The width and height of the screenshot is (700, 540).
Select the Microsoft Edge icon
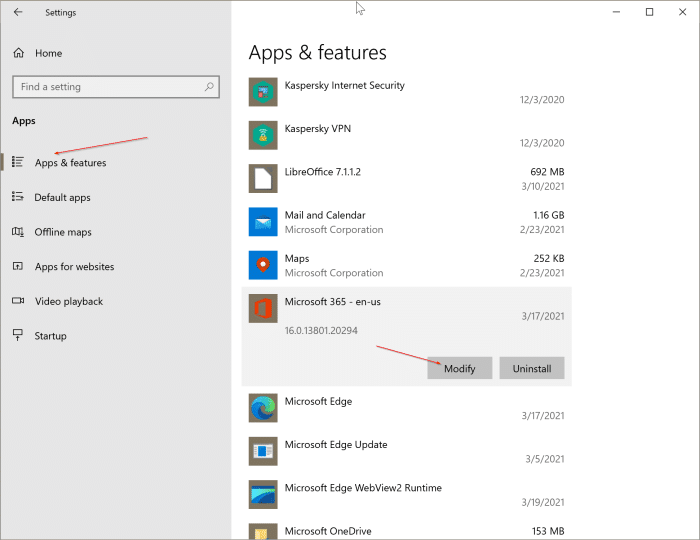262,408
